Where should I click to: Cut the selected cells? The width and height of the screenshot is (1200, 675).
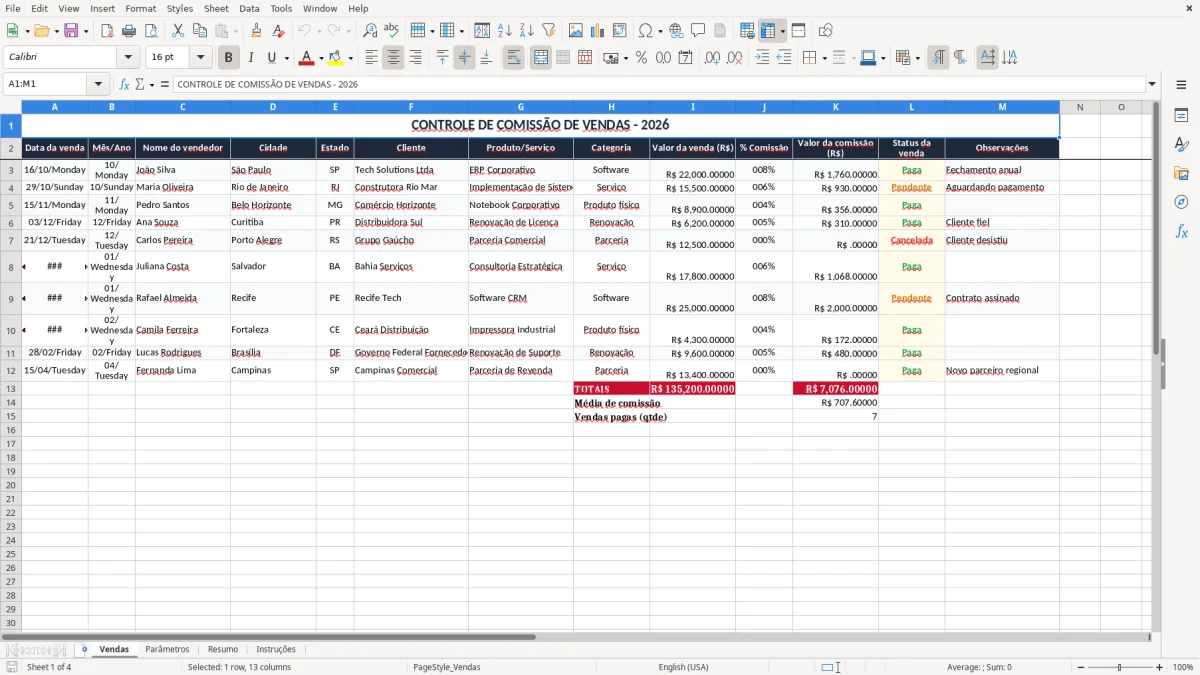pyautogui.click(x=178, y=31)
